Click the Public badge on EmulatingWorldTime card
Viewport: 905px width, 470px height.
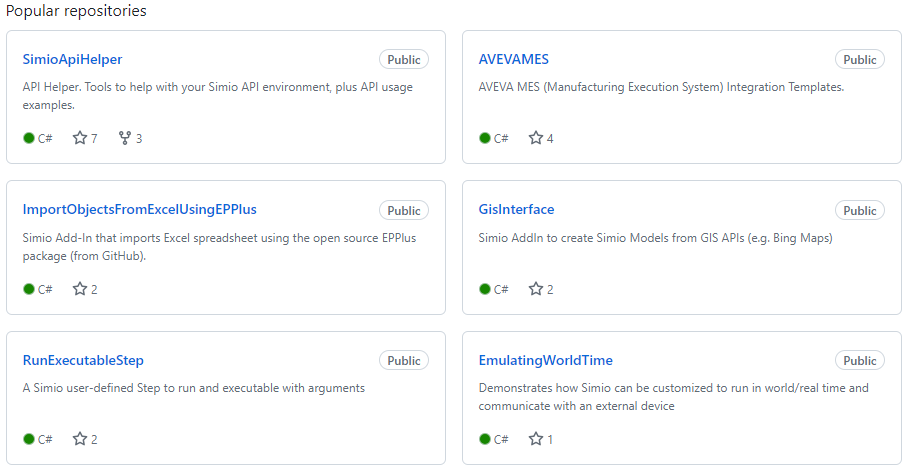tap(860, 361)
